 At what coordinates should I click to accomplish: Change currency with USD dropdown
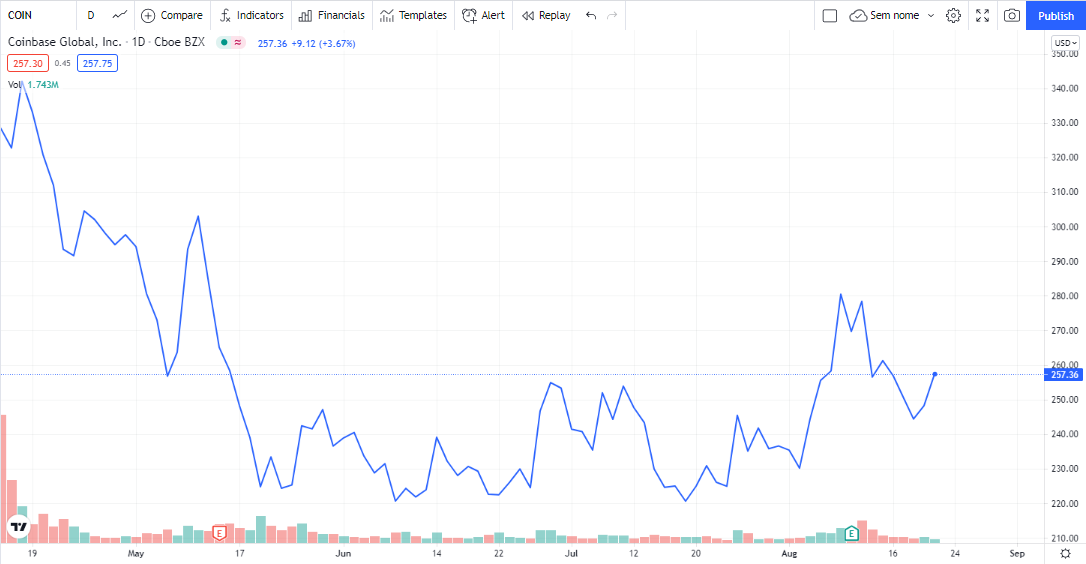[1065, 43]
